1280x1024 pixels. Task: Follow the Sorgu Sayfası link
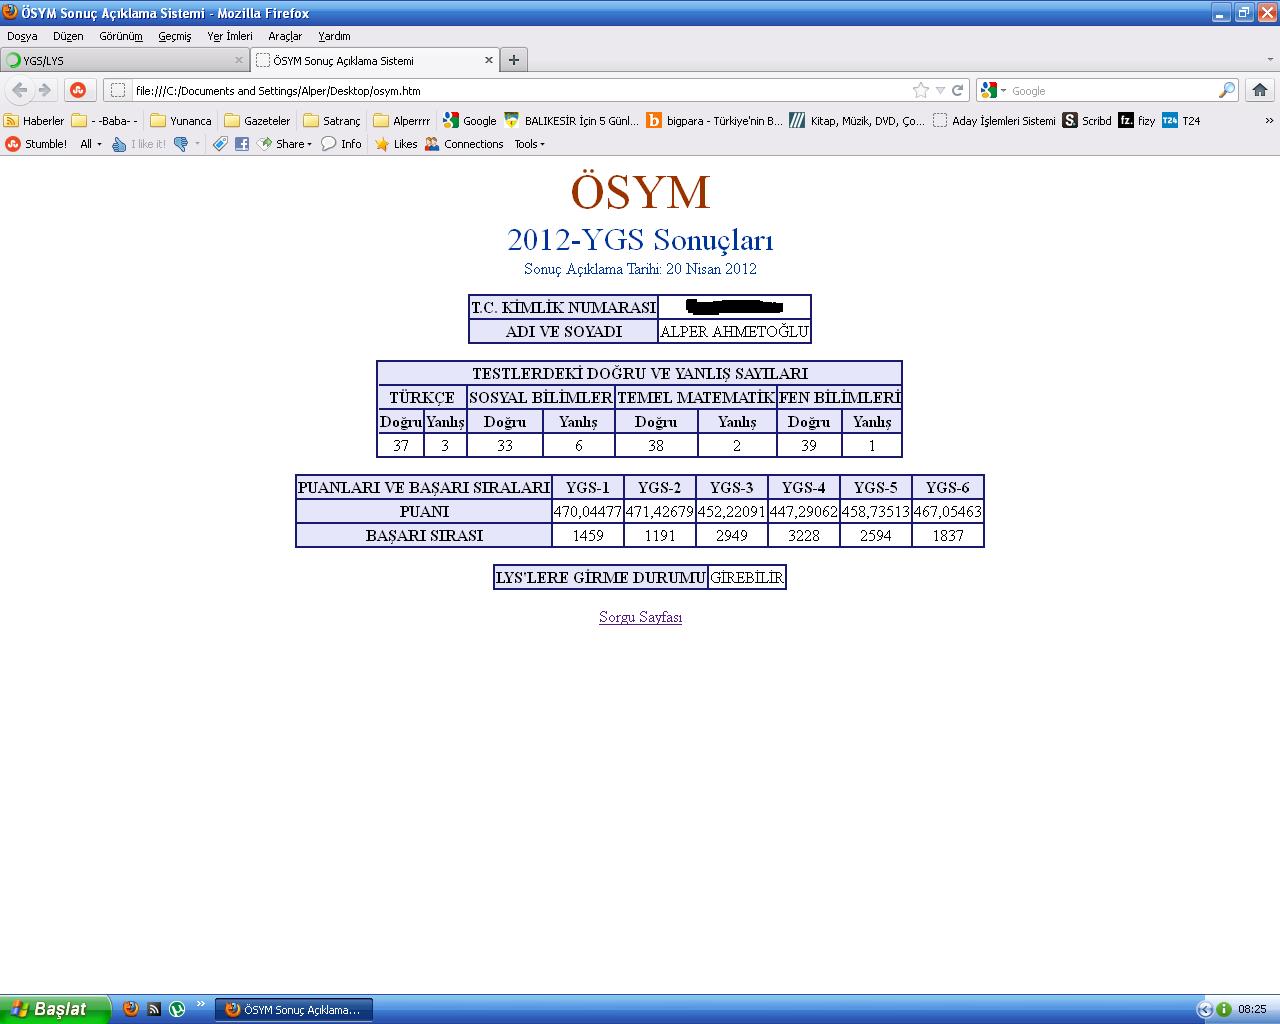(640, 617)
